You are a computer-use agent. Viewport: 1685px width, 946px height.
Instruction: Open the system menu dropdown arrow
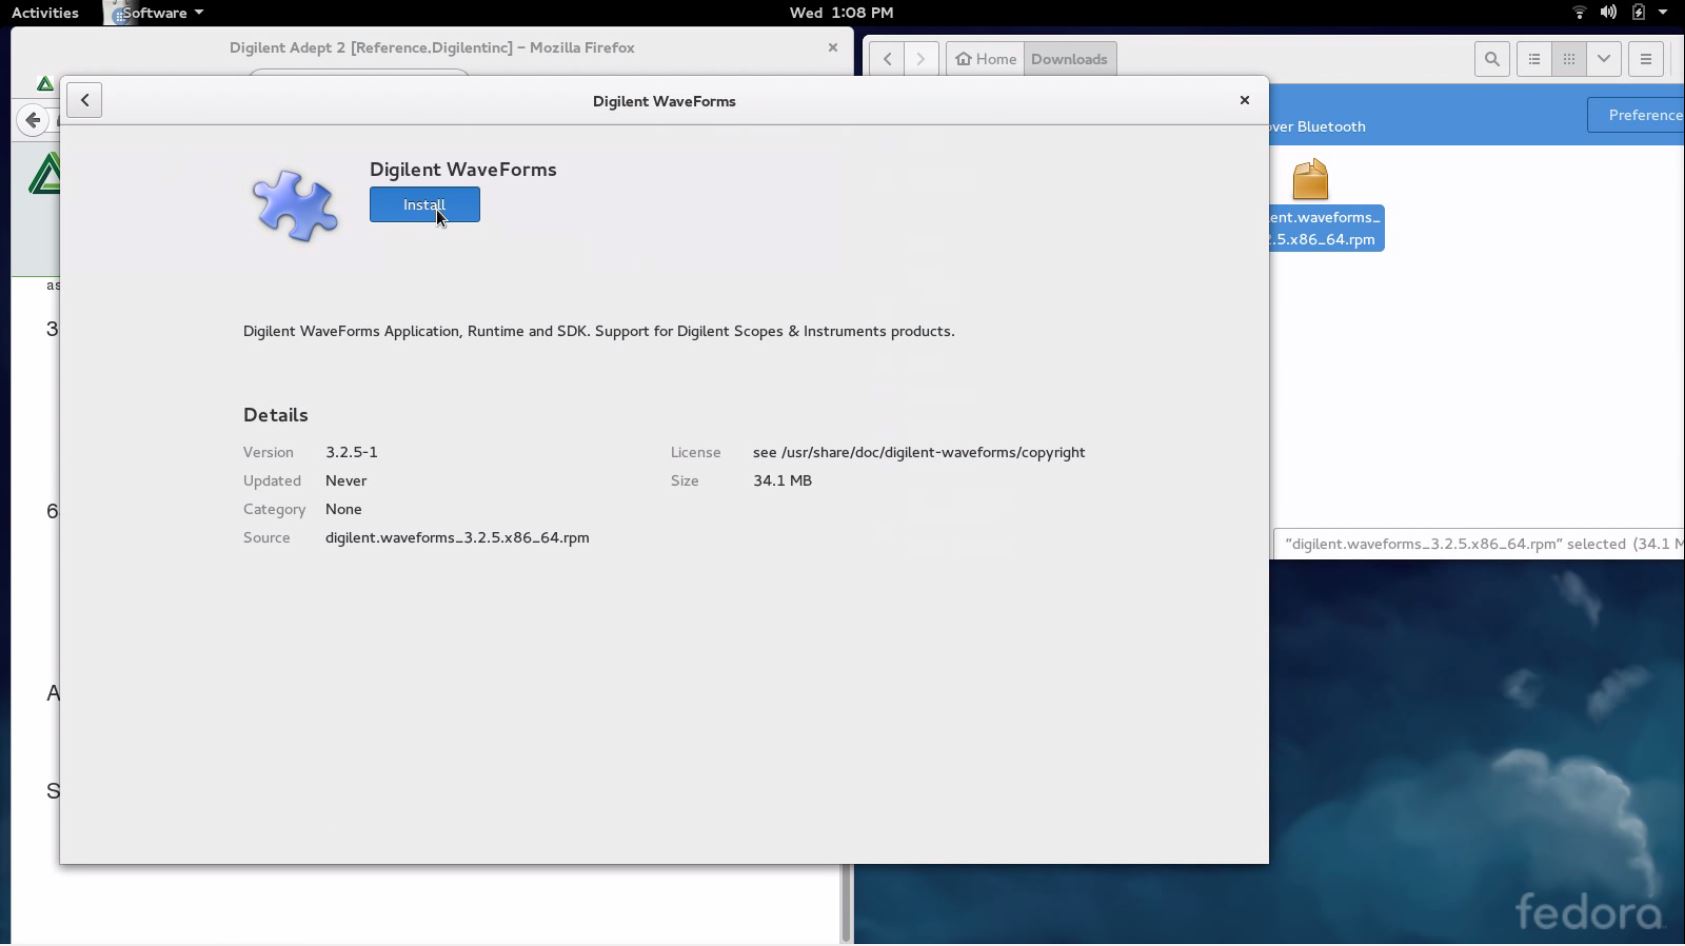[1663, 12]
